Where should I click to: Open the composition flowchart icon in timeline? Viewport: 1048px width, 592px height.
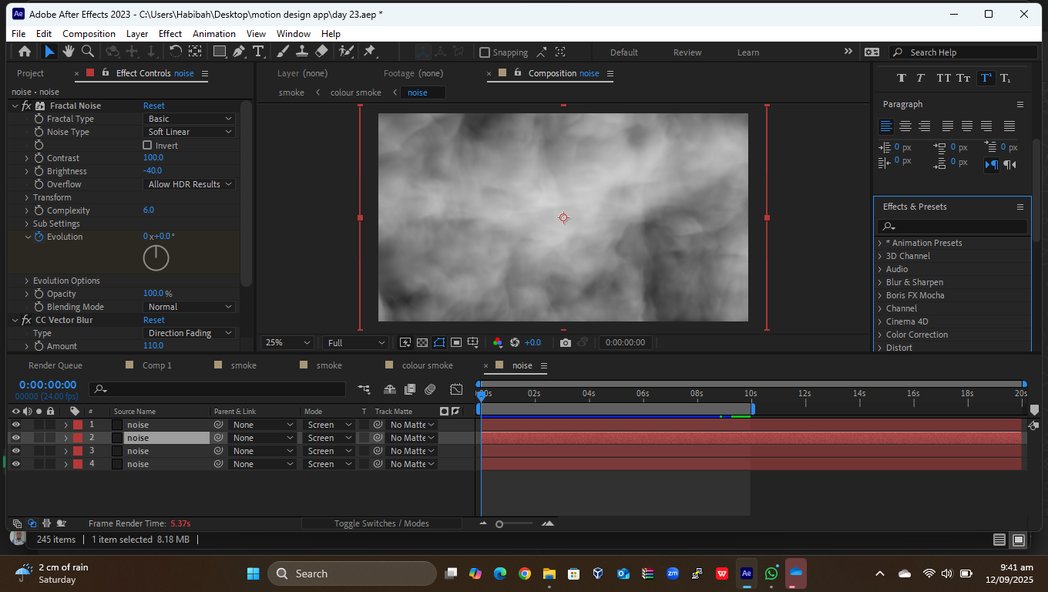364,389
